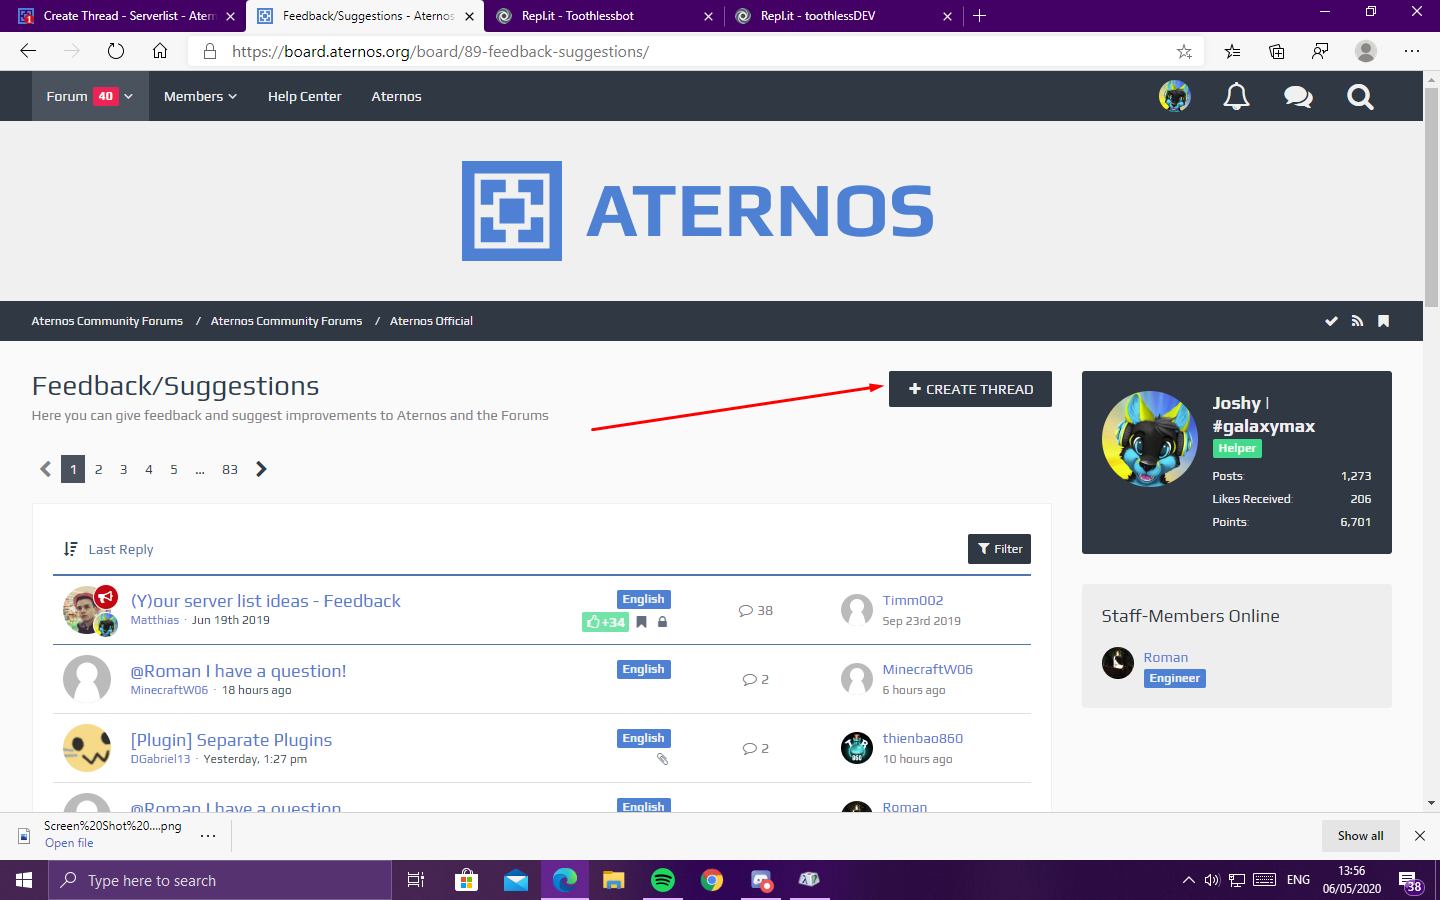Open Timm002 last poster profile link
This screenshot has width=1440, height=900.
coord(913,600)
